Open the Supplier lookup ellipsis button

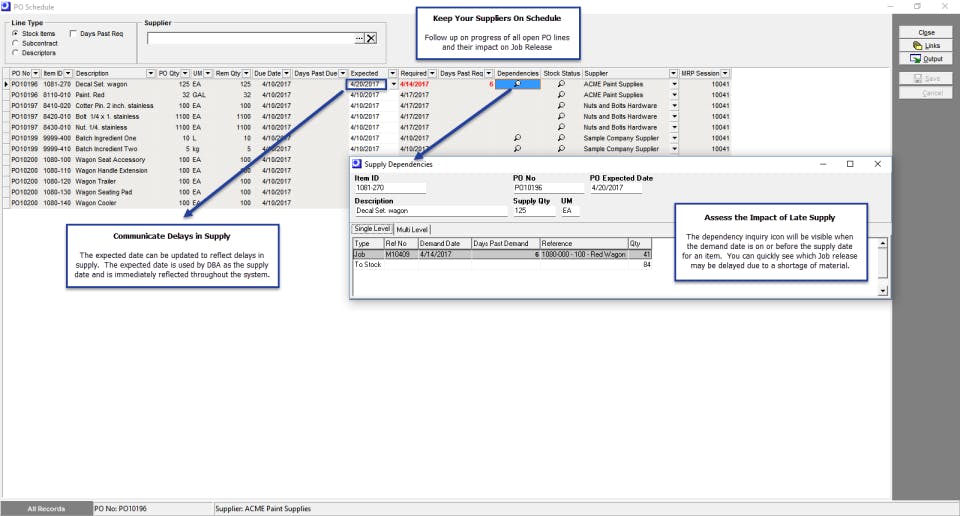[359, 38]
